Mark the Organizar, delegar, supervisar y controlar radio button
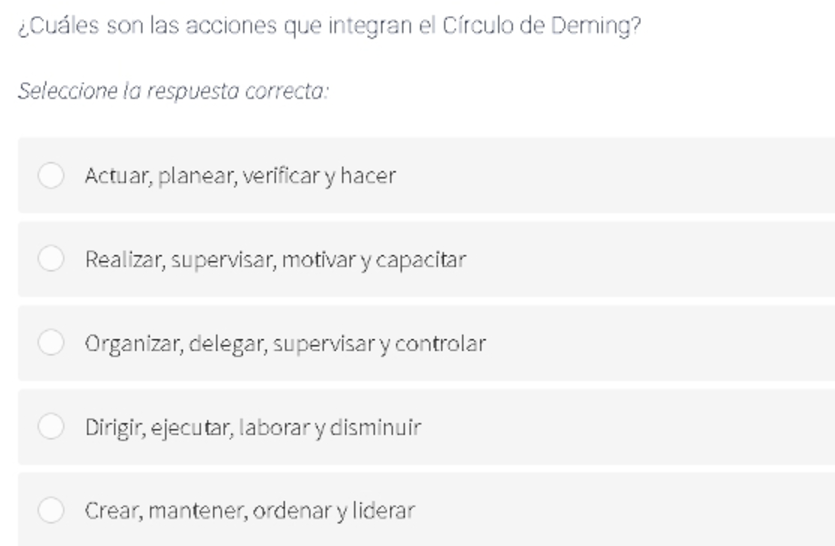835x546 pixels. point(51,343)
